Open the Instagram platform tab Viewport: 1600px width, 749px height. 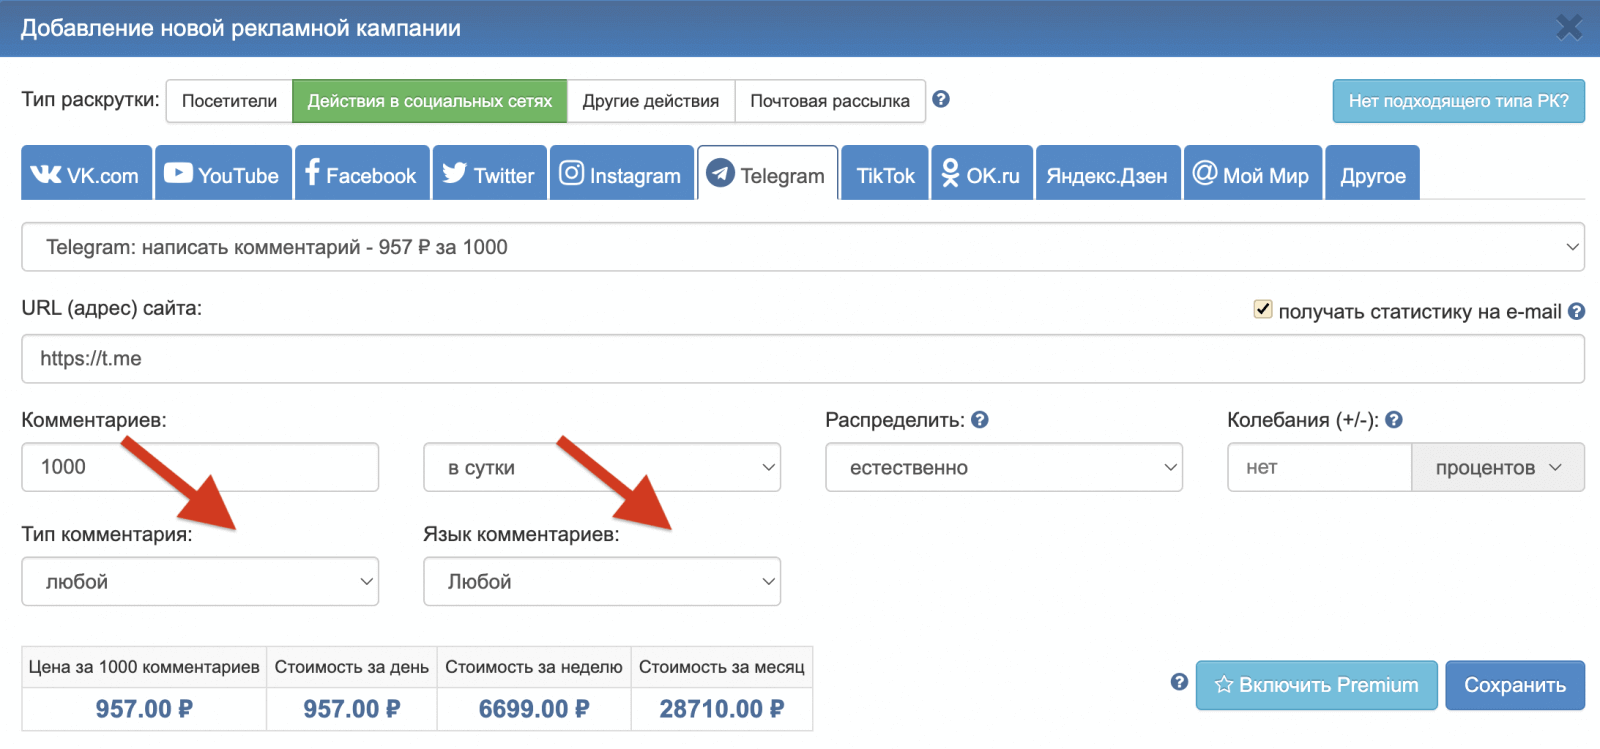(621, 174)
